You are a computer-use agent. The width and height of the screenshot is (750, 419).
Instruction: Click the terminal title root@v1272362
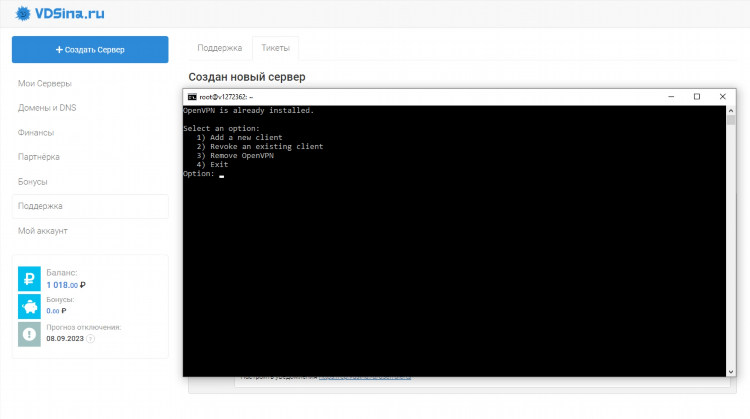pos(226,97)
